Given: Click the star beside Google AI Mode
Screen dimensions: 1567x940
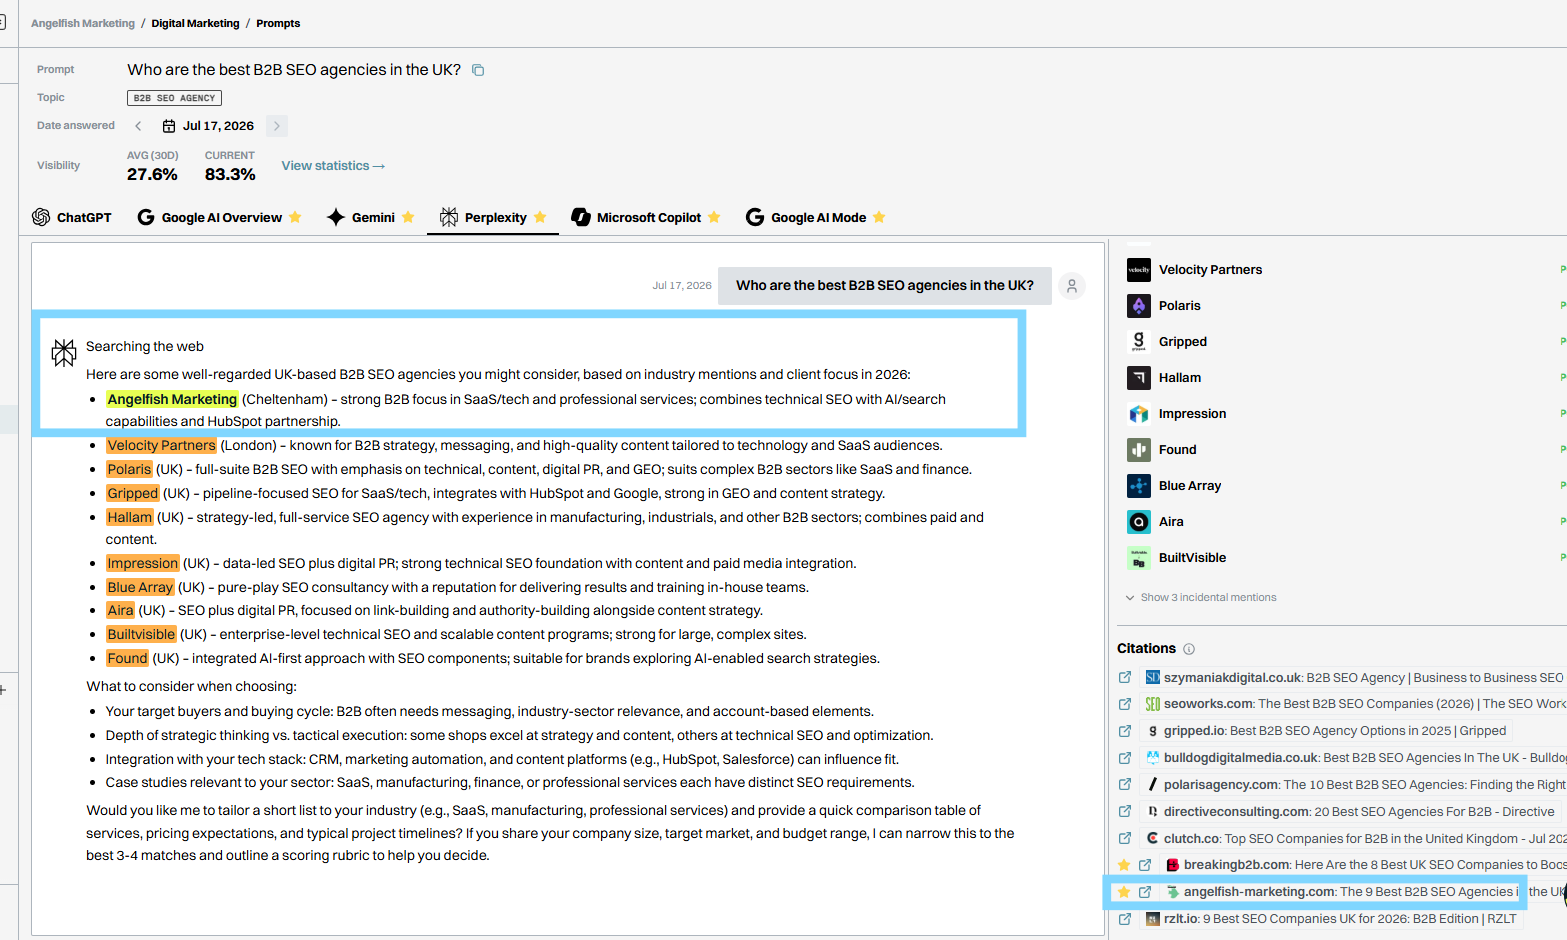Looking at the screenshot, I should tap(879, 217).
